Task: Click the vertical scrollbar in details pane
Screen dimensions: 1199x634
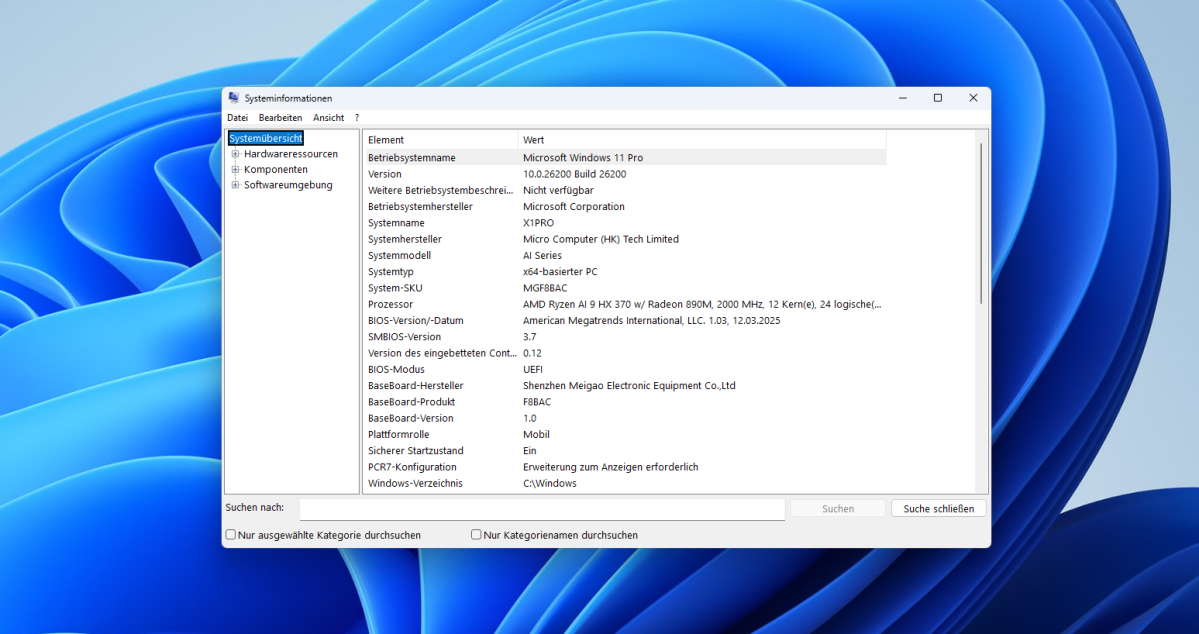Action: coord(981,222)
